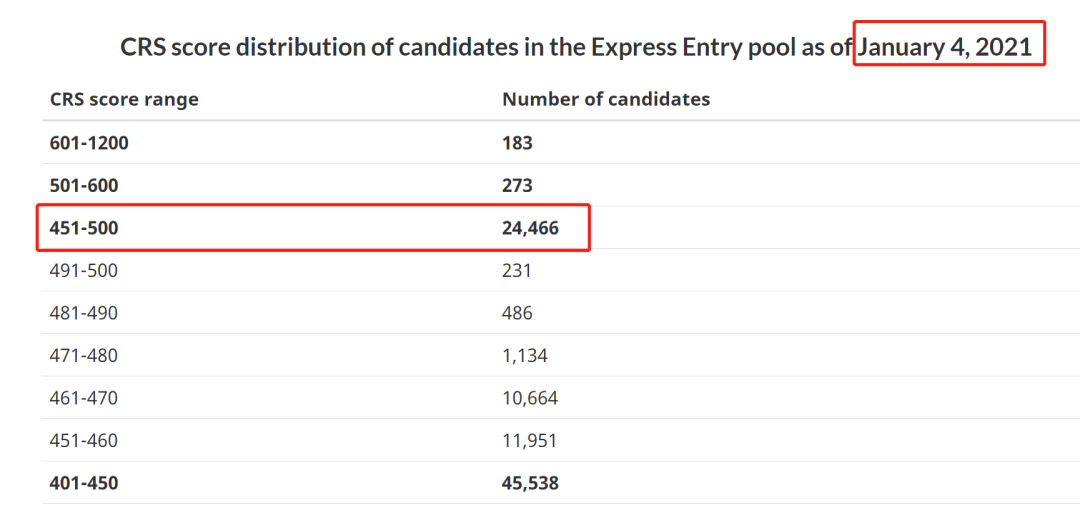Viewport: 1080px width, 512px height.
Task: Select the CRS score range column header
Action: click(124, 99)
